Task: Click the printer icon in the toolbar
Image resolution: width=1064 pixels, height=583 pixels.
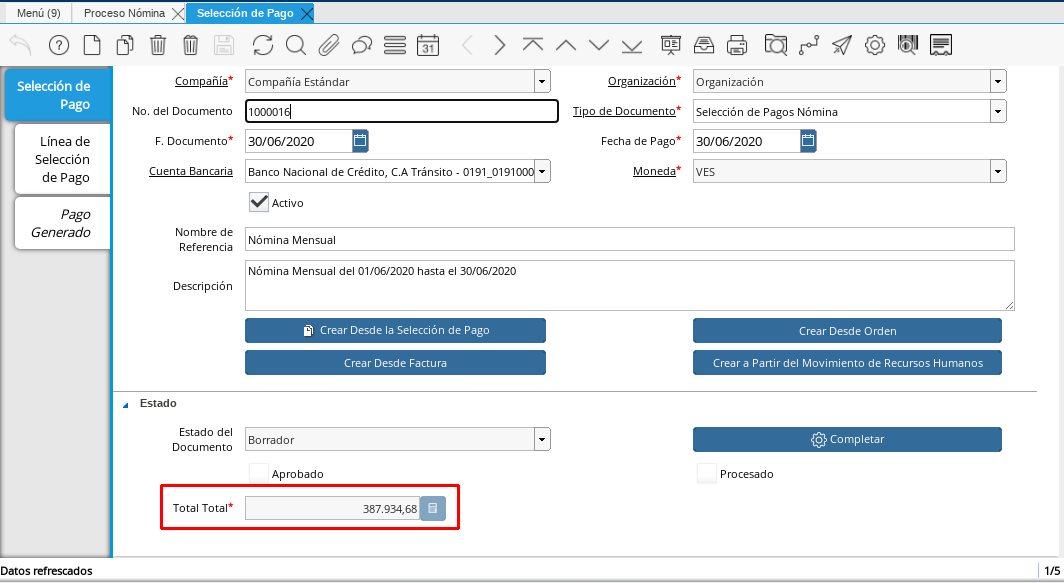Action: coord(737,45)
